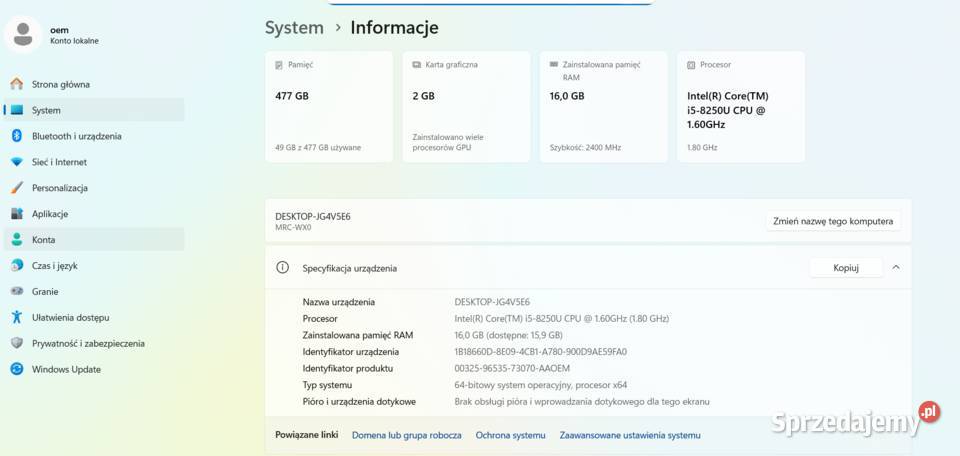Open Strona główna home icon
Screen dimensions: 960x456
(x=17, y=84)
